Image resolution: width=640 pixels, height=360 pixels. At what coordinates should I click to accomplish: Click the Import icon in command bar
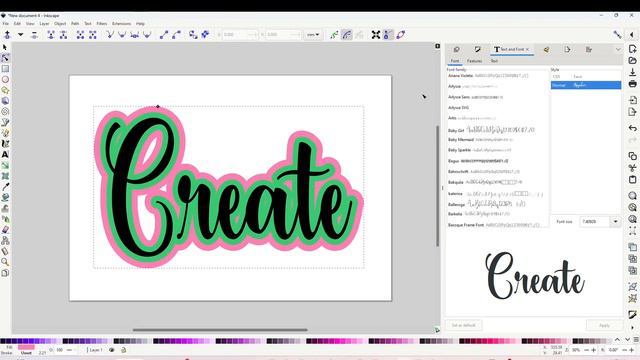[x=633, y=100]
